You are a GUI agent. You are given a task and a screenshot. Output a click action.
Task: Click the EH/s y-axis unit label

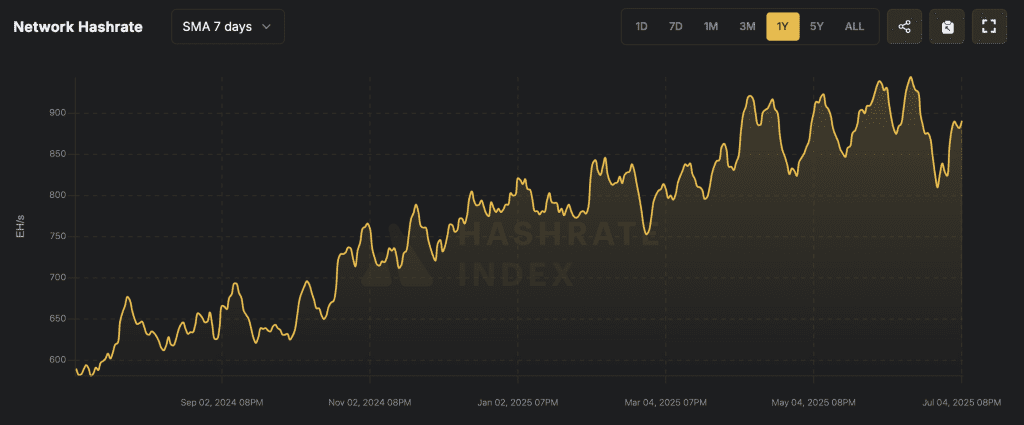[20, 225]
